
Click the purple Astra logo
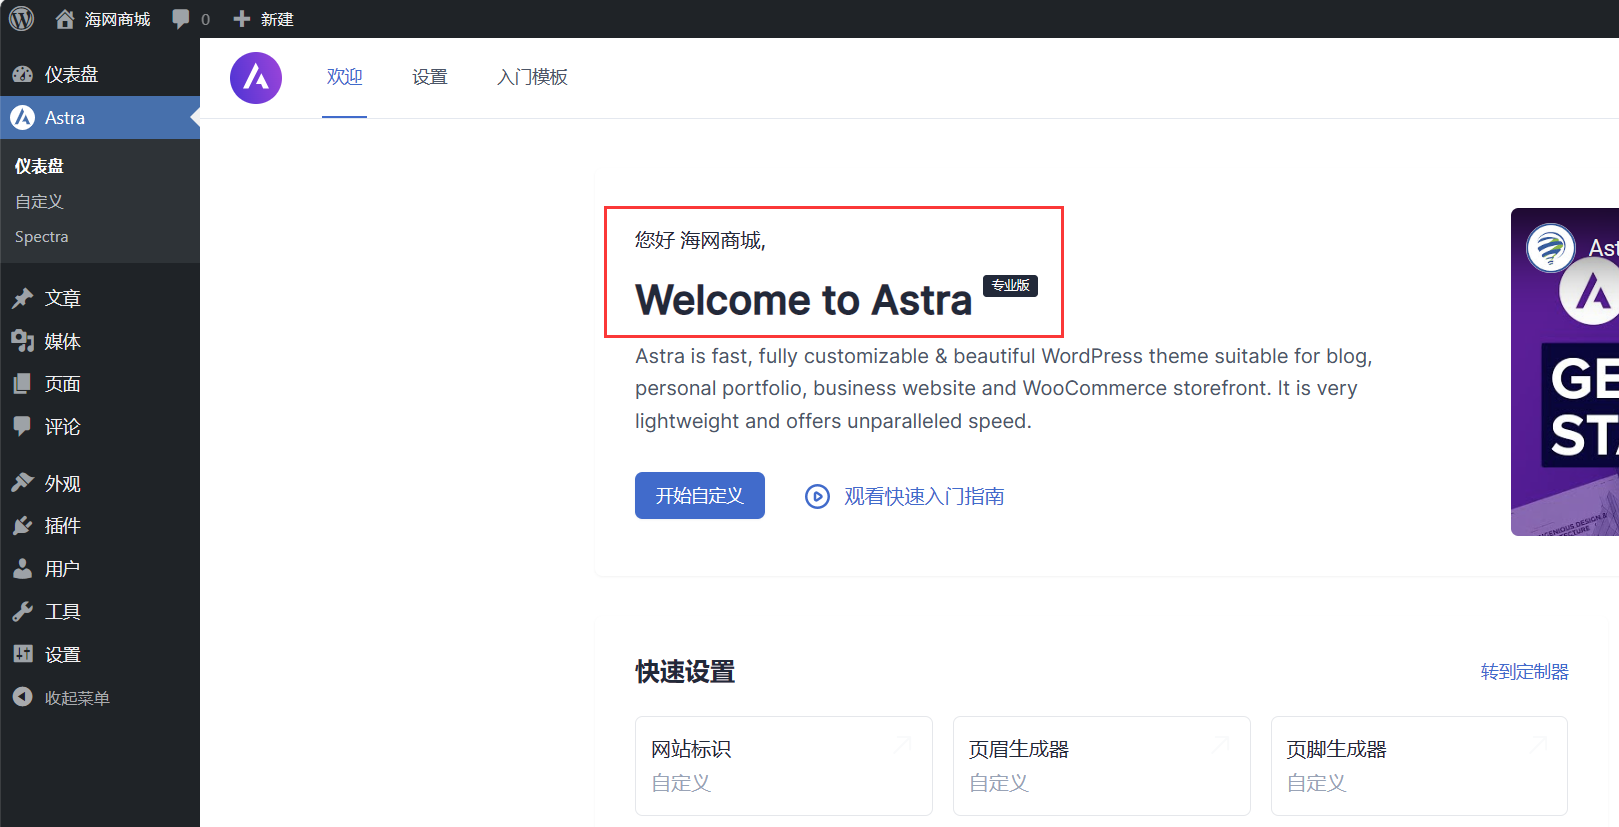(256, 78)
